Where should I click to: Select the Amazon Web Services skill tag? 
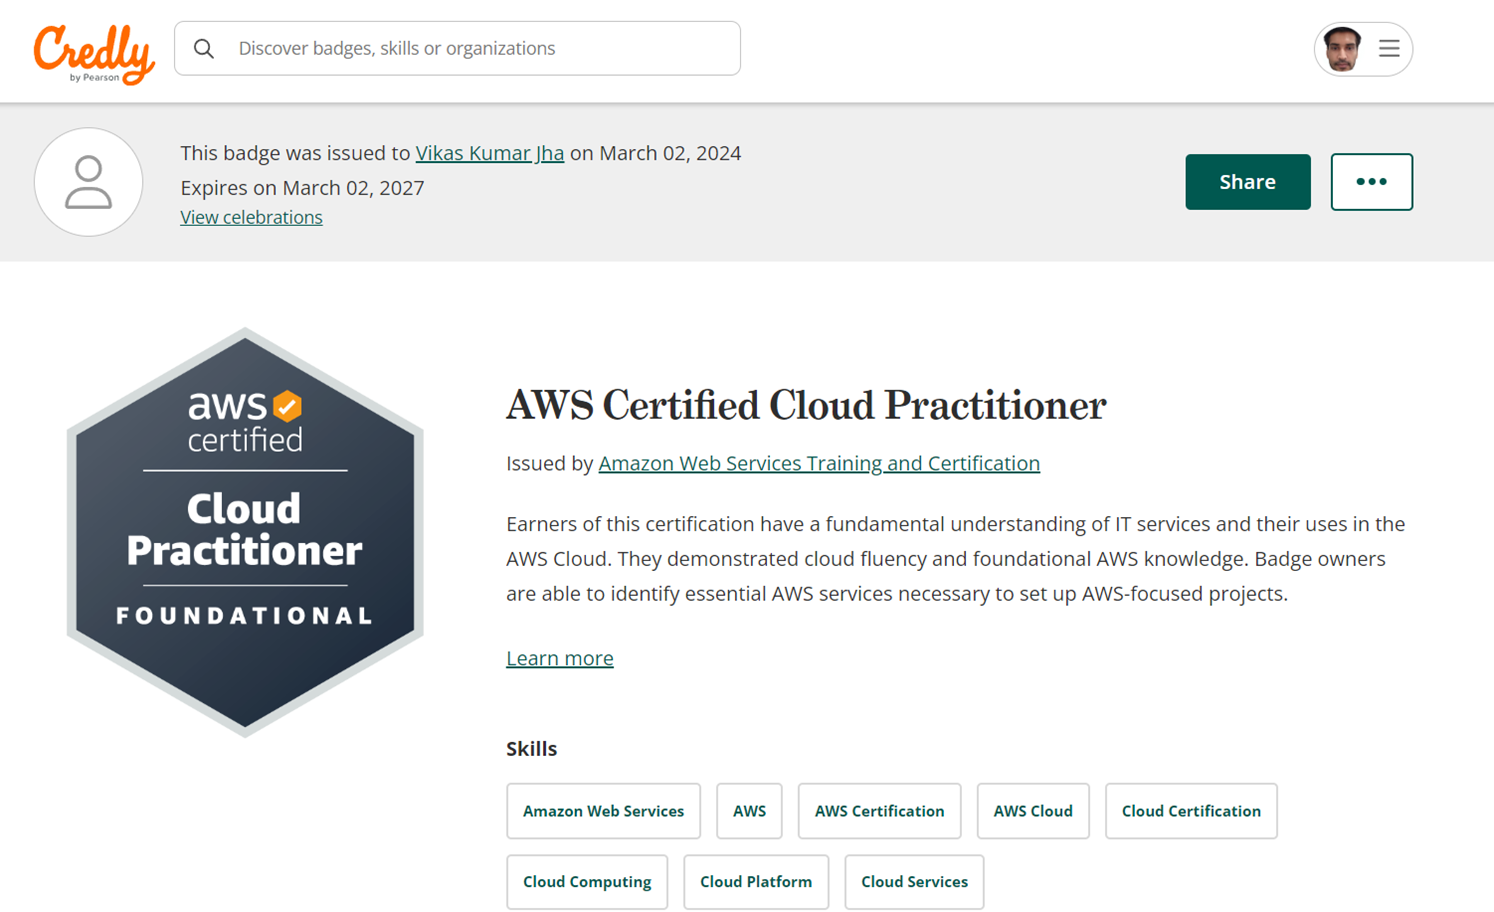pos(603,811)
